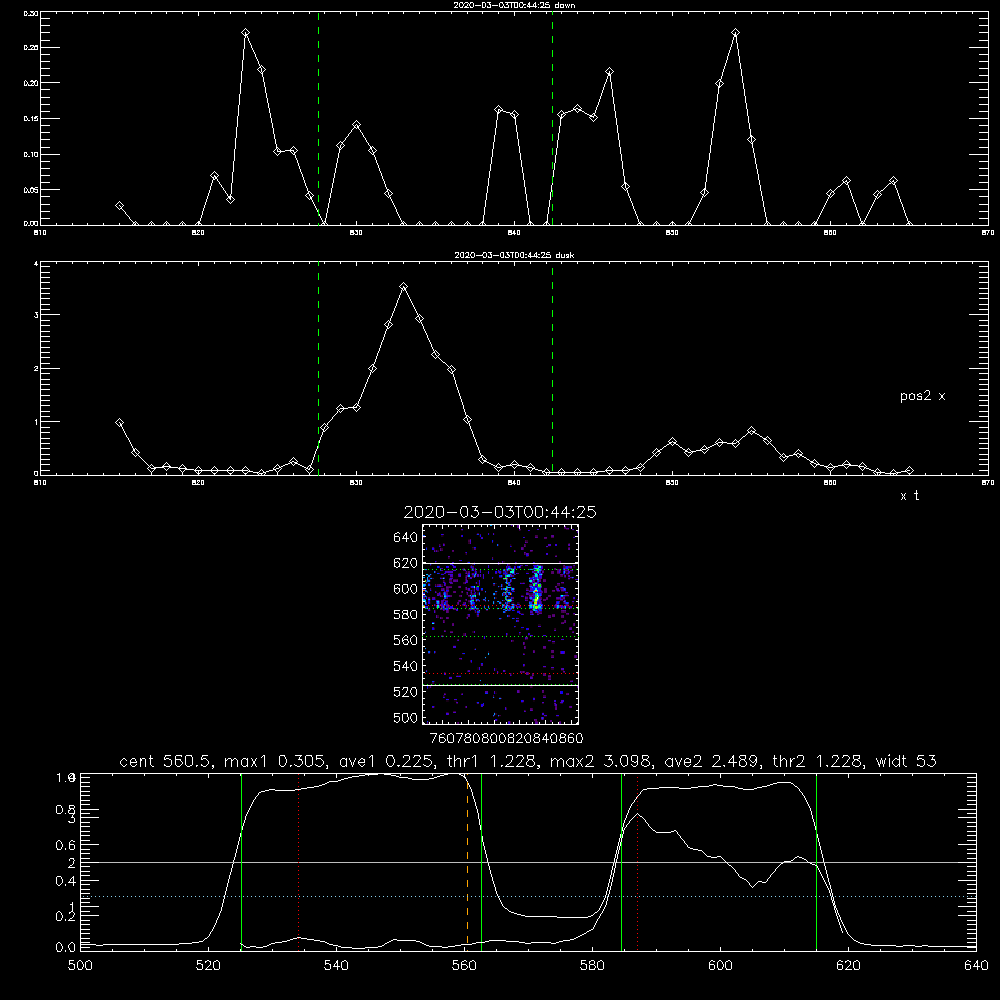Image resolution: width=1000 pixels, height=1000 pixels.
Task: Click the heatmap y-axis label 540
Action: tap(405, 666)
